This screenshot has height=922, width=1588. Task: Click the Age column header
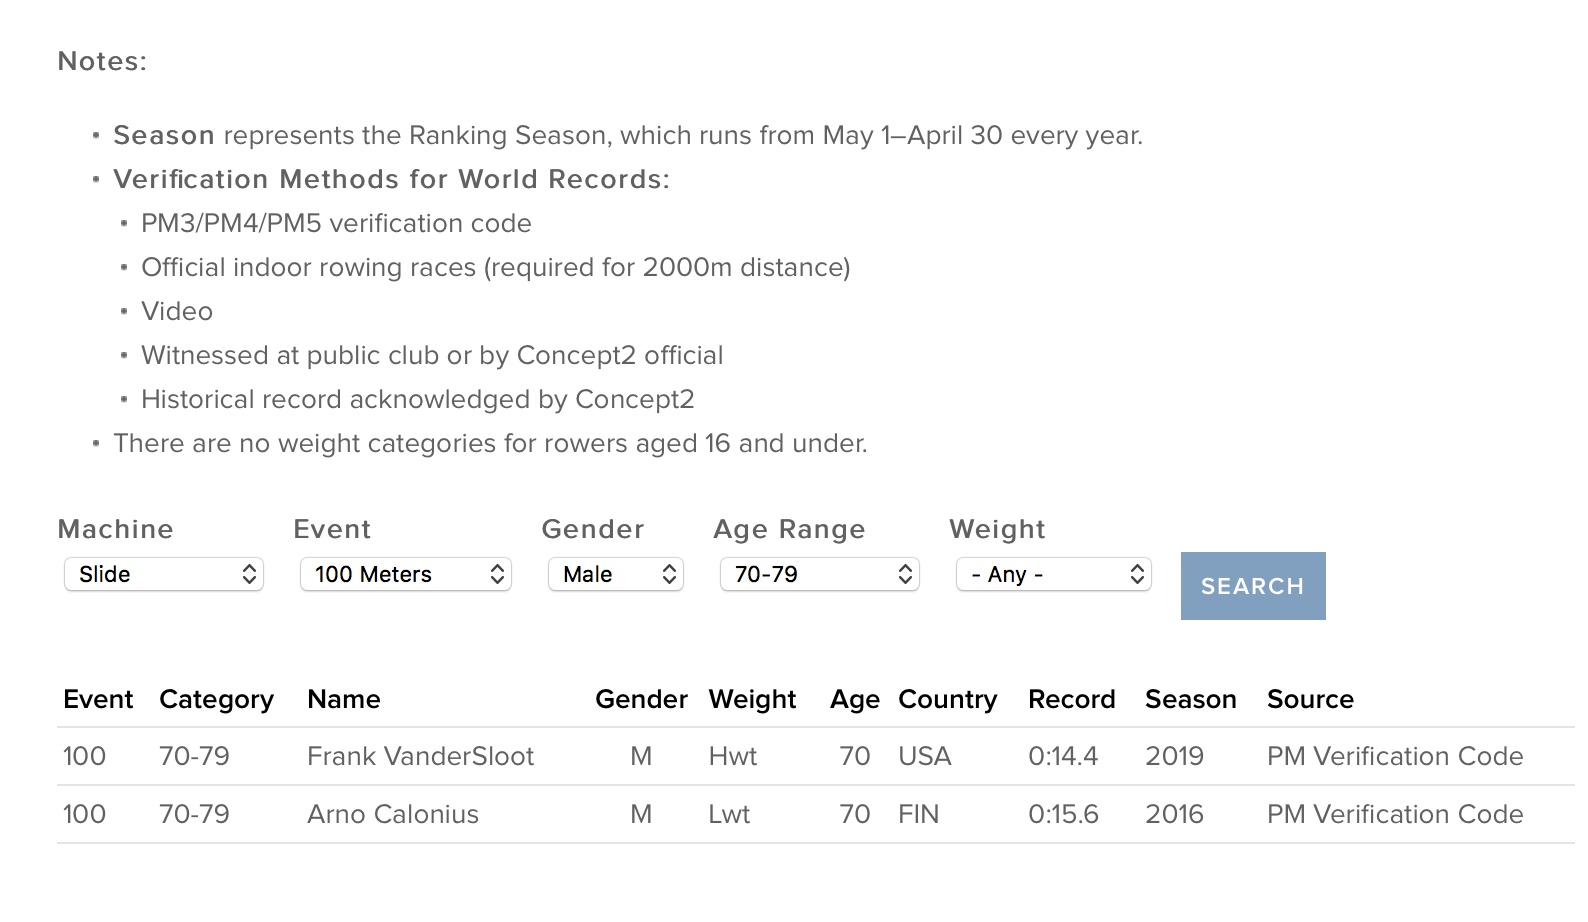tap(855, 699)
